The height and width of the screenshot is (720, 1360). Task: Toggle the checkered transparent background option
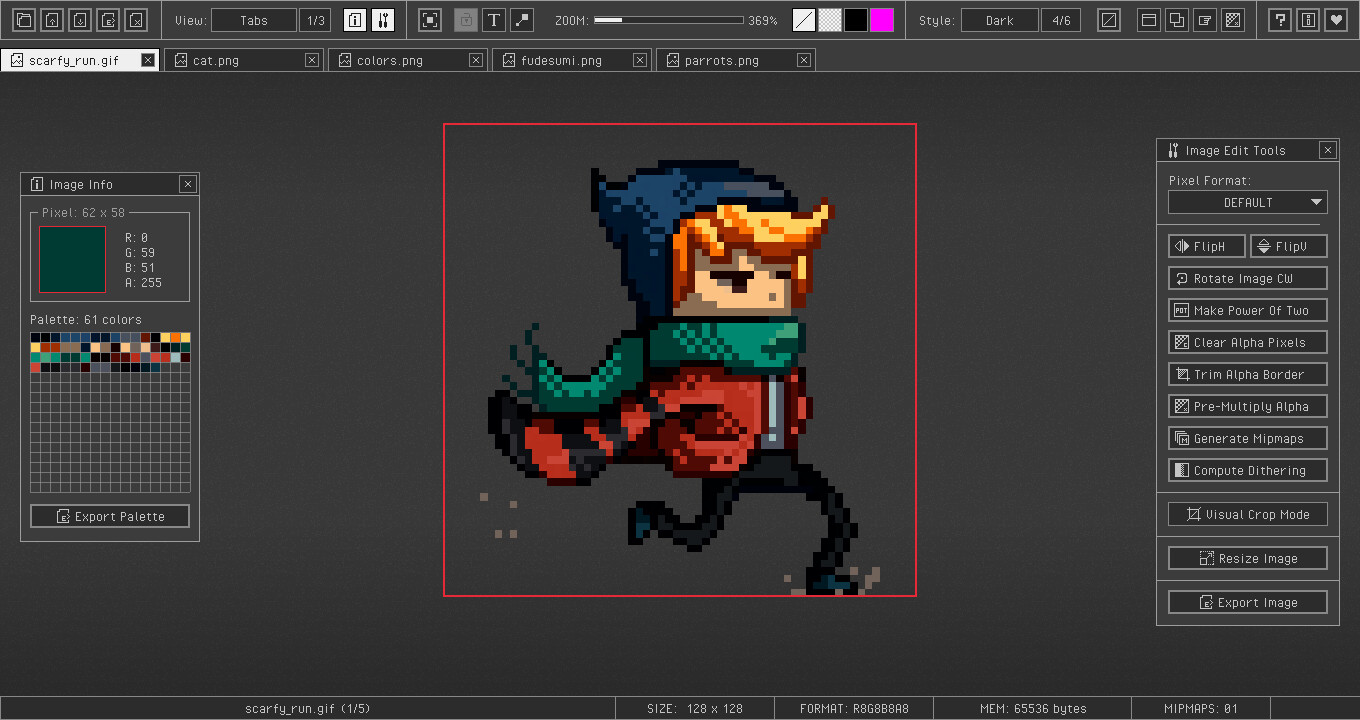[x=830, y=20]
